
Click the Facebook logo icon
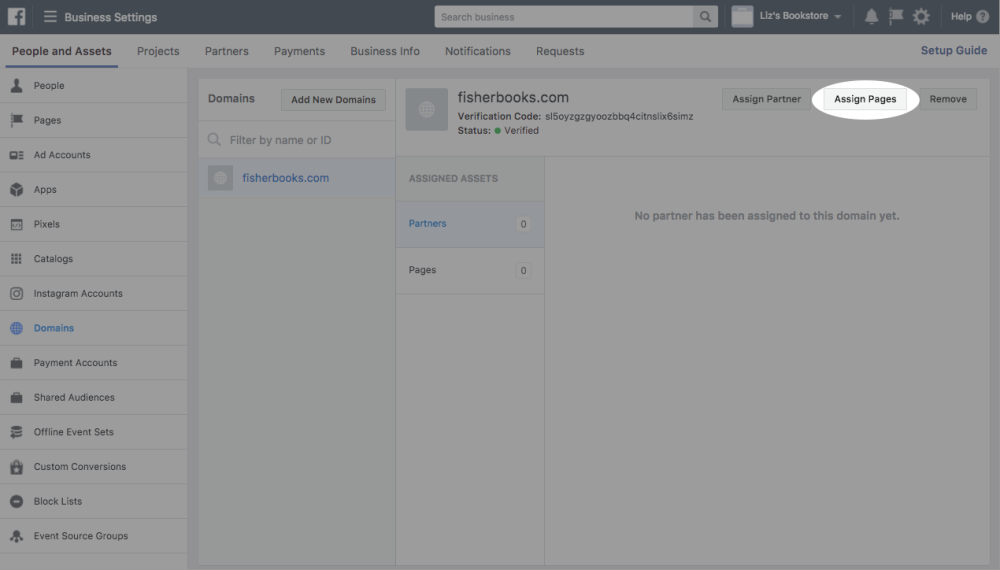click(17, 17)
